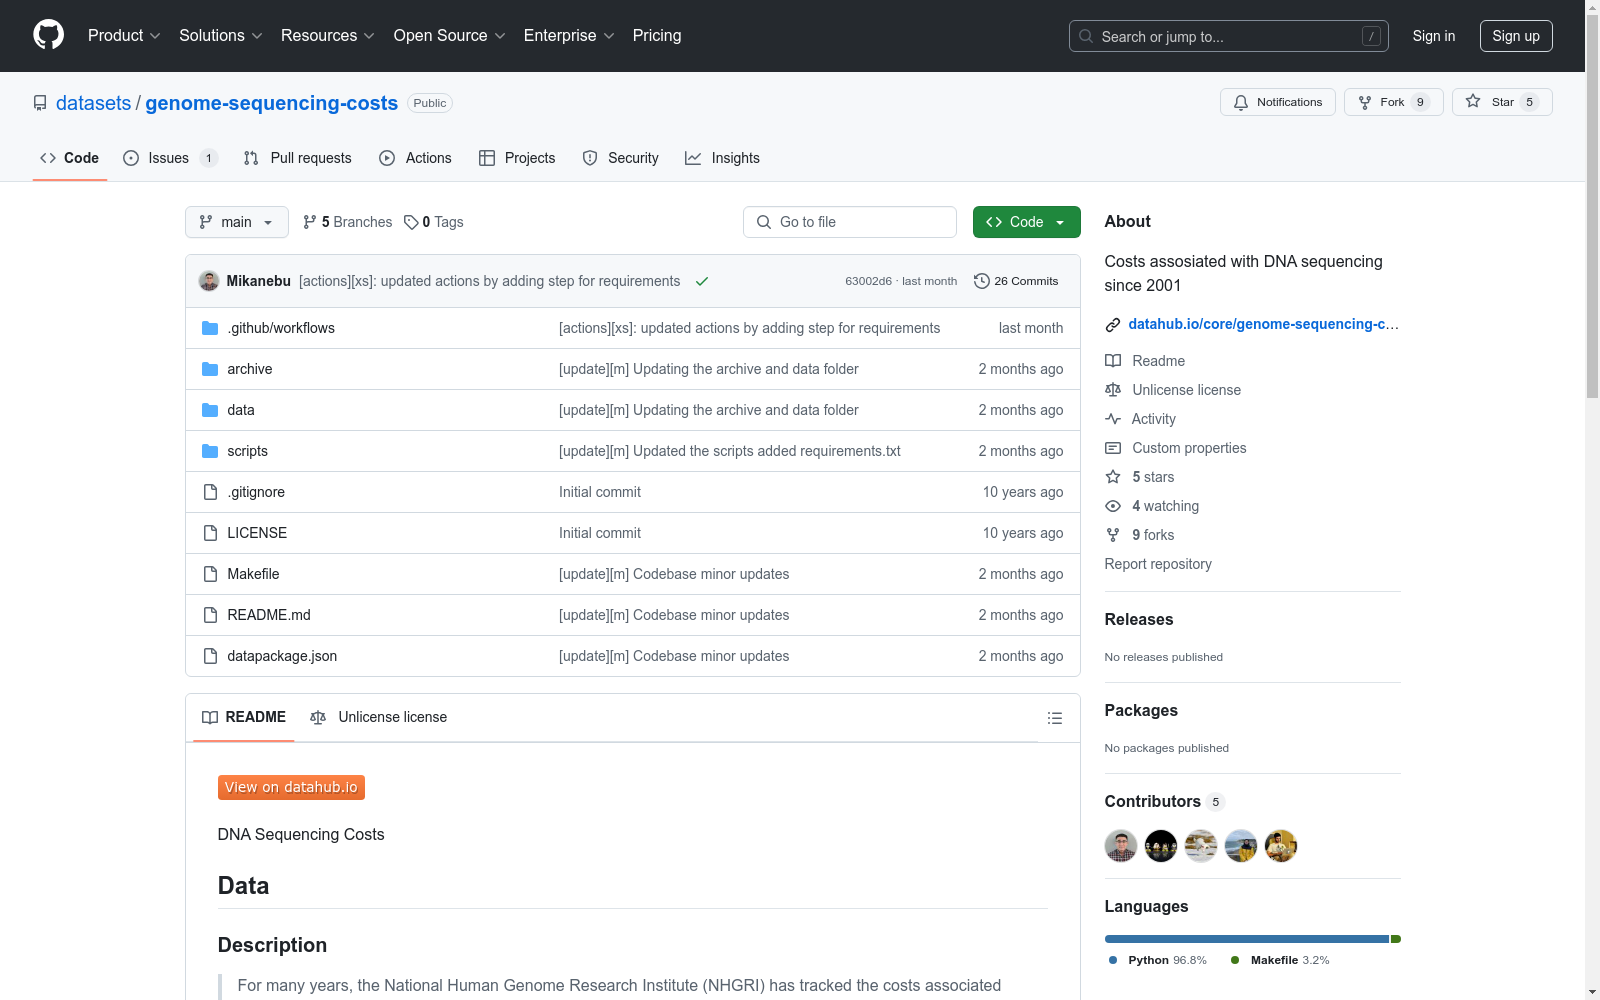This screenshot has width=1600, height=1000.
Task: Expand the Product menu
Action: point(124,36)
